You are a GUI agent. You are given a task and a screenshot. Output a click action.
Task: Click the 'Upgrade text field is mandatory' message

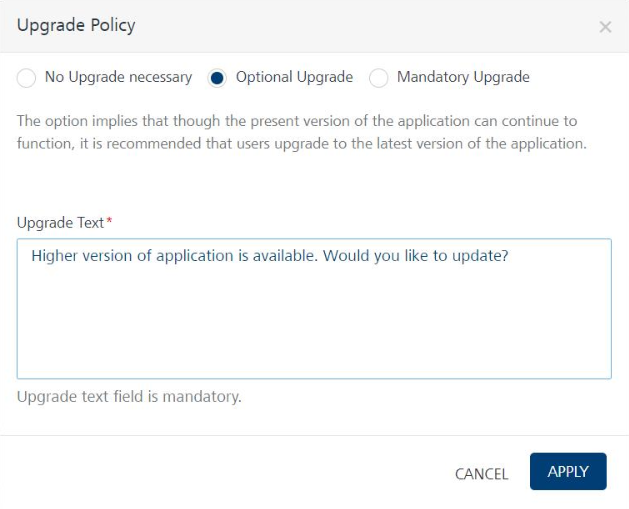(129, 397)
